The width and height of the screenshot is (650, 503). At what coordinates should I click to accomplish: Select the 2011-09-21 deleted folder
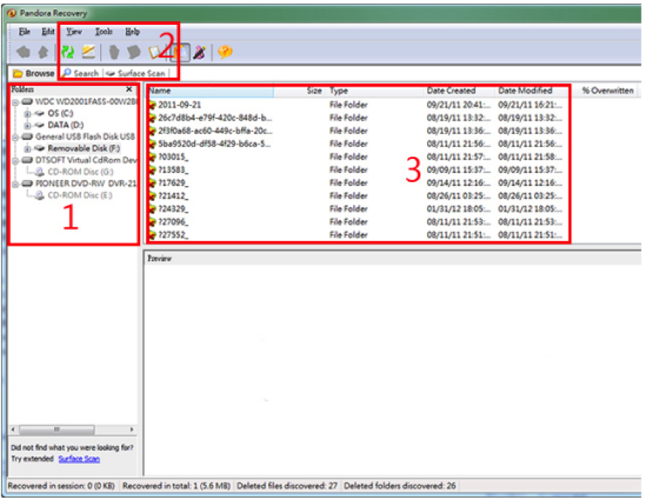coord(178,103)
